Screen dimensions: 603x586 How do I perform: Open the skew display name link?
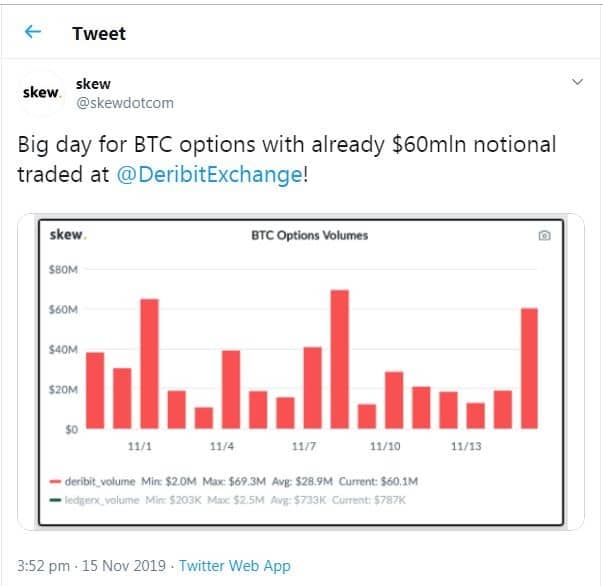pos(93,84)
